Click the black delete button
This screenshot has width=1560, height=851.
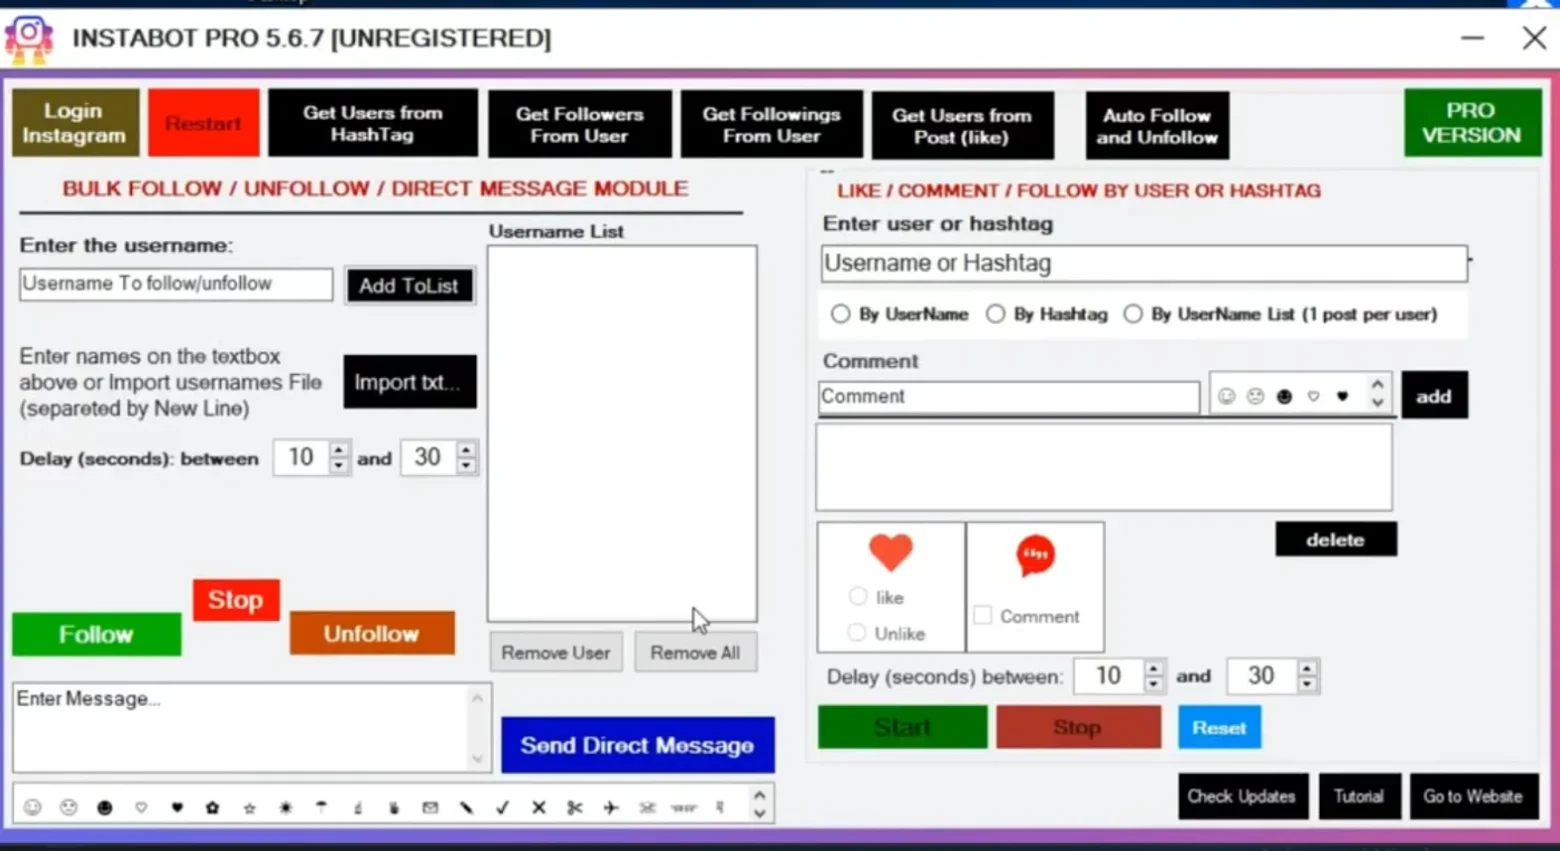click(x=1336, y=539)
